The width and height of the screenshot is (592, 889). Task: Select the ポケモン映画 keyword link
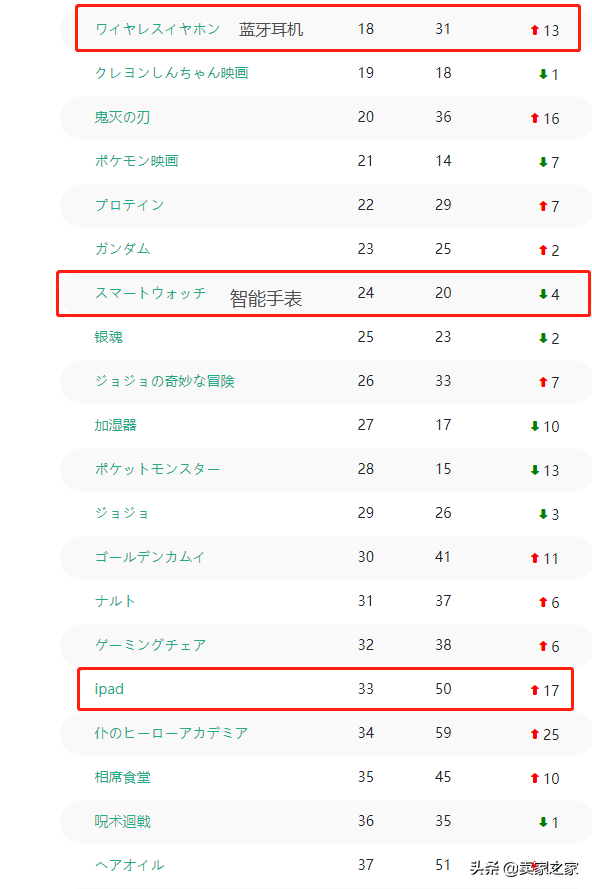tap(136, 161)
